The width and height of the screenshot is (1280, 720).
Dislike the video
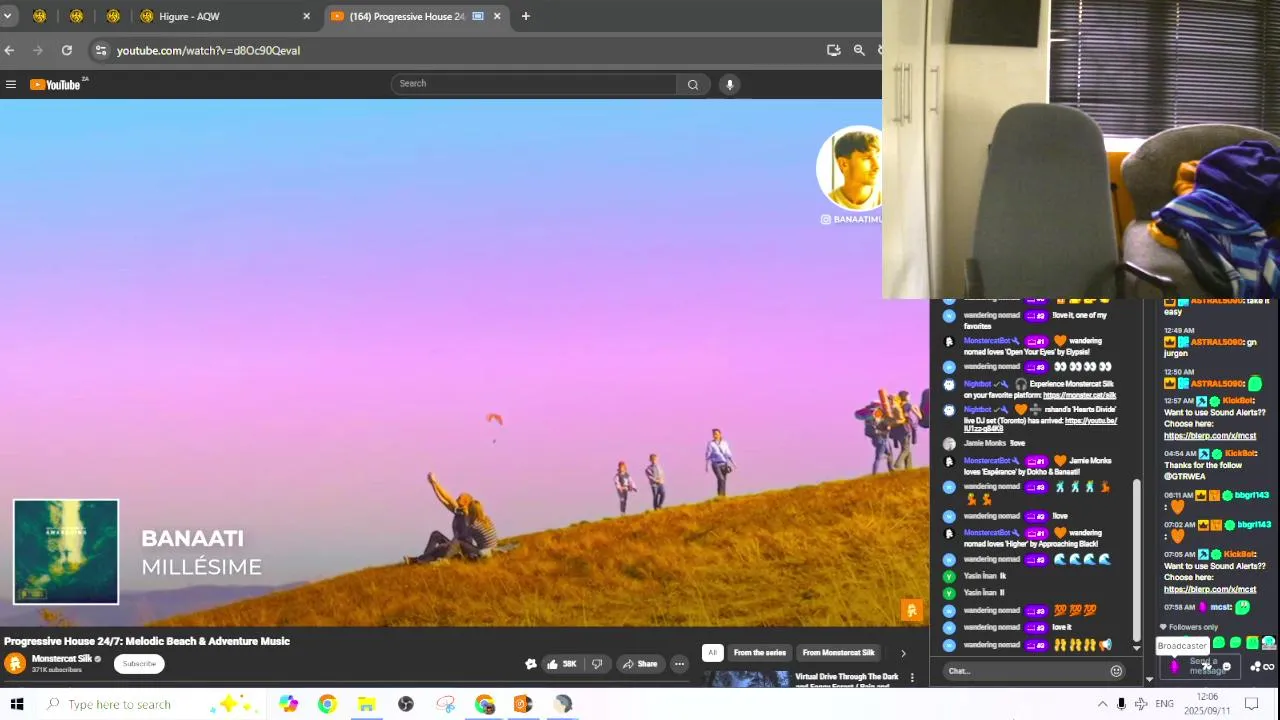[597, 664]
